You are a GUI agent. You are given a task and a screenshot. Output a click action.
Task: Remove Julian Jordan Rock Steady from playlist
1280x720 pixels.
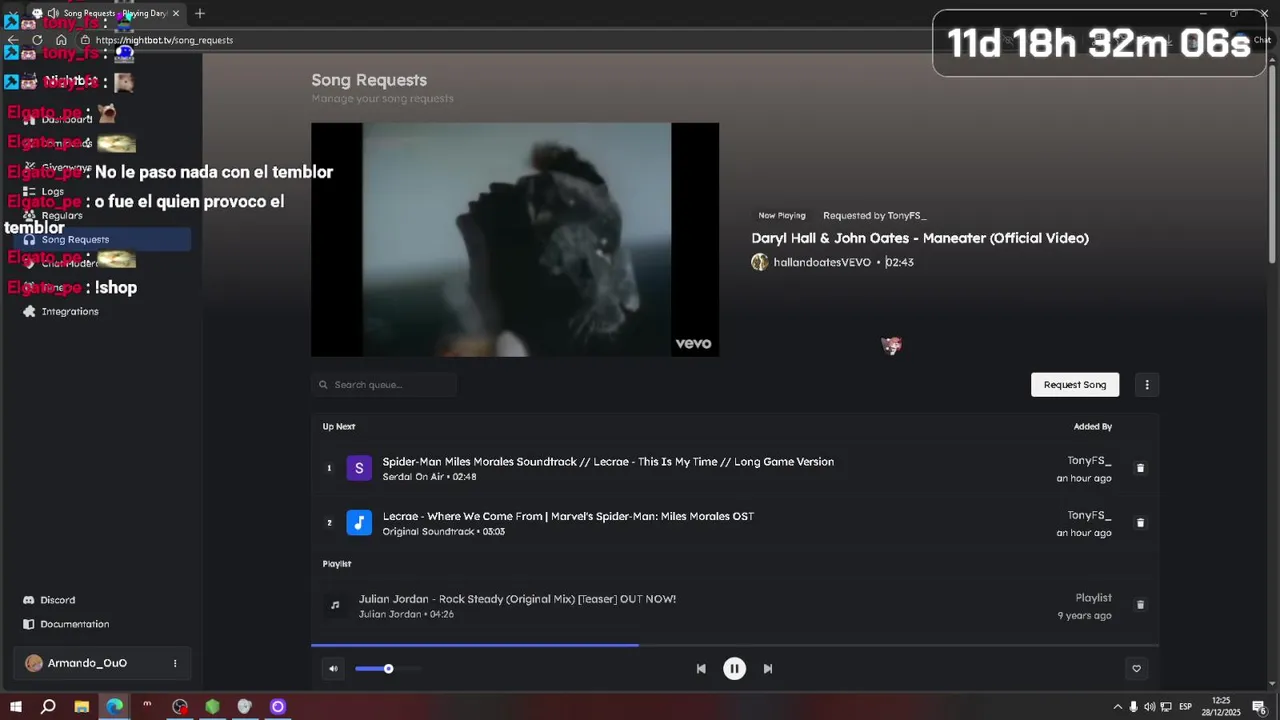pyautogui.click(x=1140, y=605)
